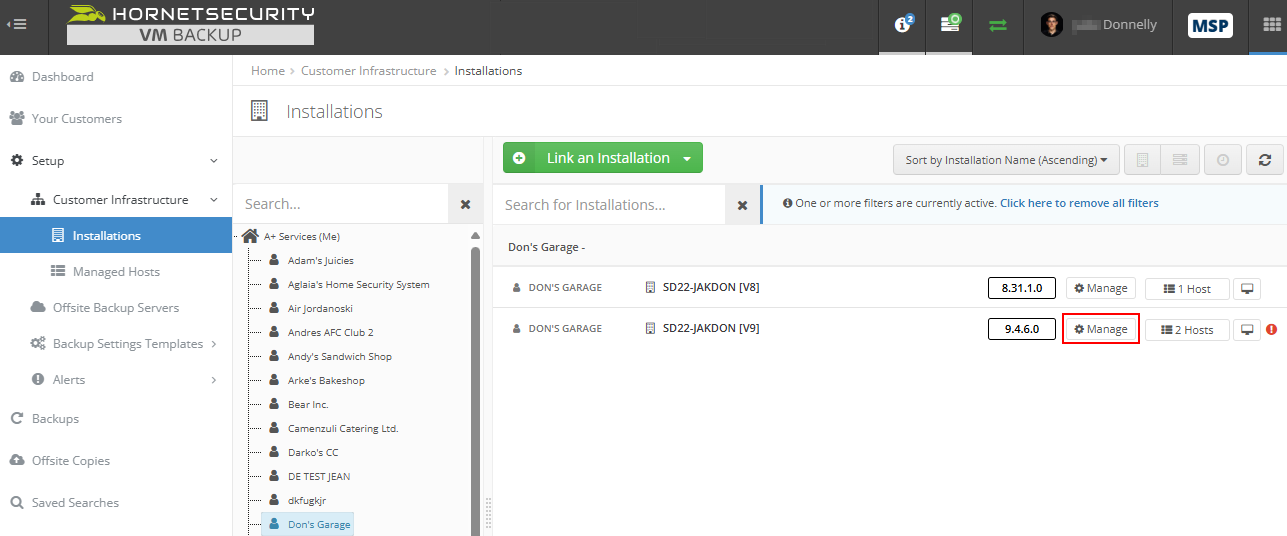Collapse the Setup section
This screenshot has height=536, width=1287.
[x=213, y=161]
